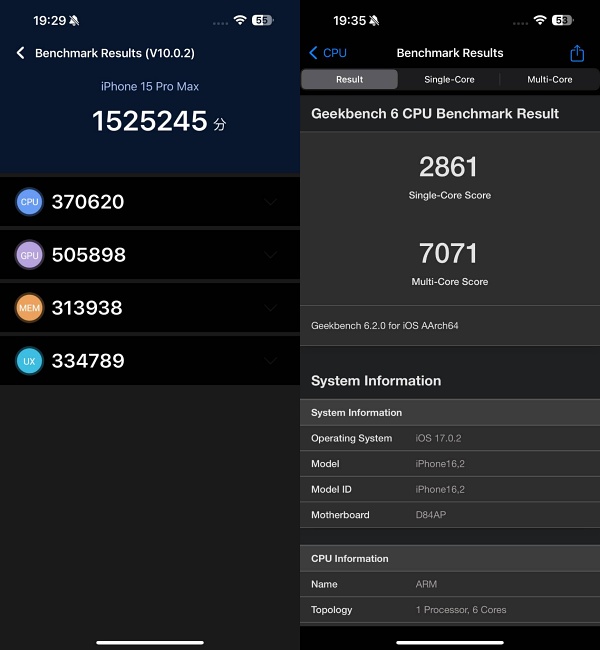This screenshot has height=650, width=600.
Task: Select the Result tab
Action: 350,79
